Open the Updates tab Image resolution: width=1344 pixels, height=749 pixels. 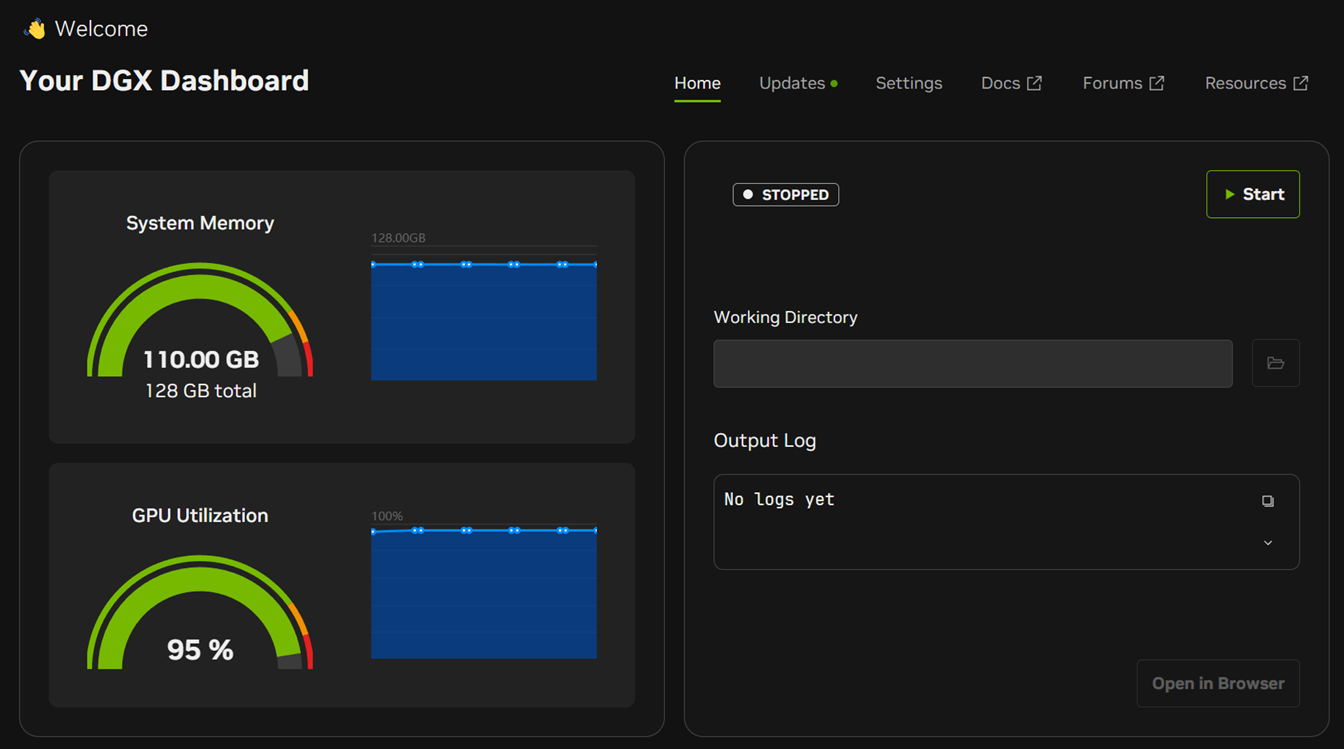[x=792, y=83]
